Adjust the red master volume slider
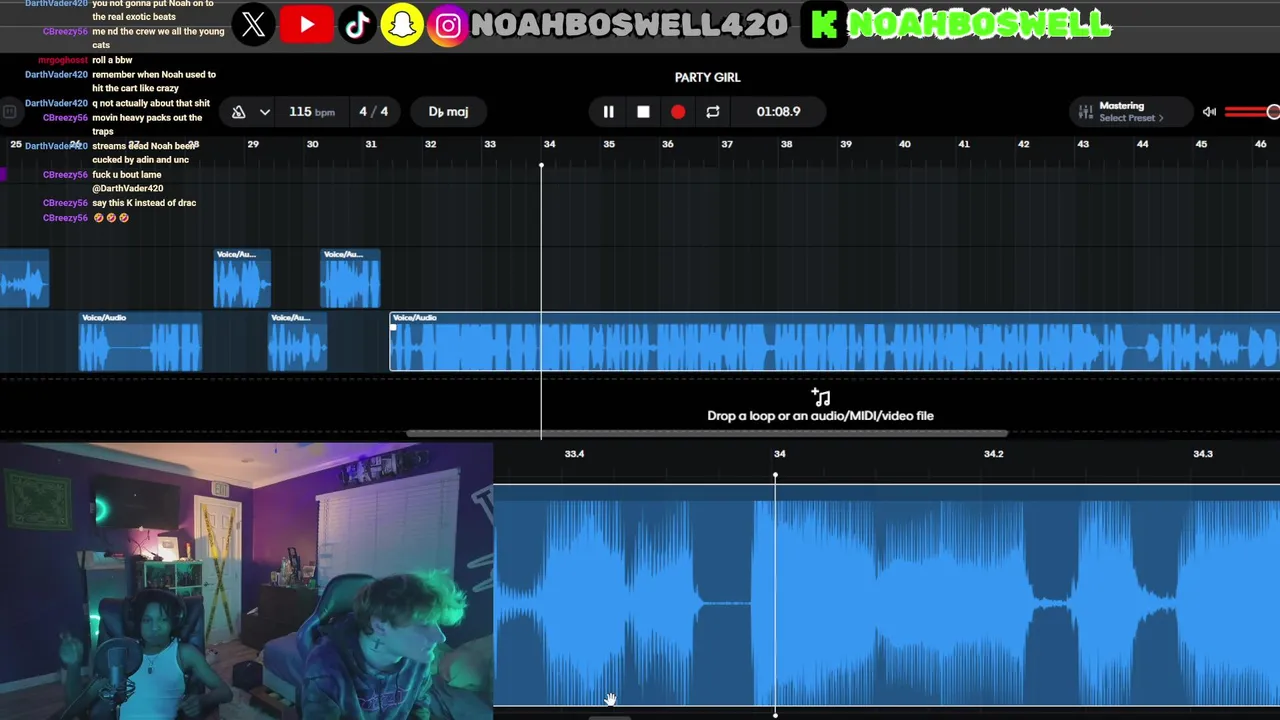Screen dimensions: 1280x720 coord(1252,112)
